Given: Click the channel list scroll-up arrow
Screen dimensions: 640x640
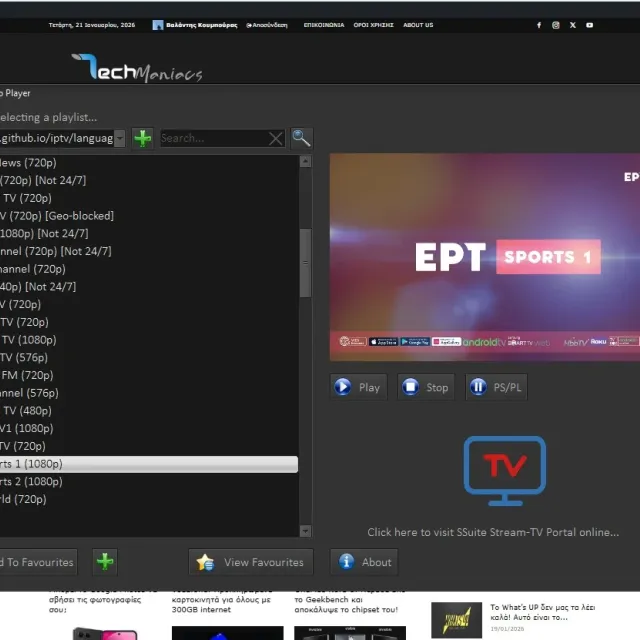Looking at the screenshot, I should (x=305, y=161).
